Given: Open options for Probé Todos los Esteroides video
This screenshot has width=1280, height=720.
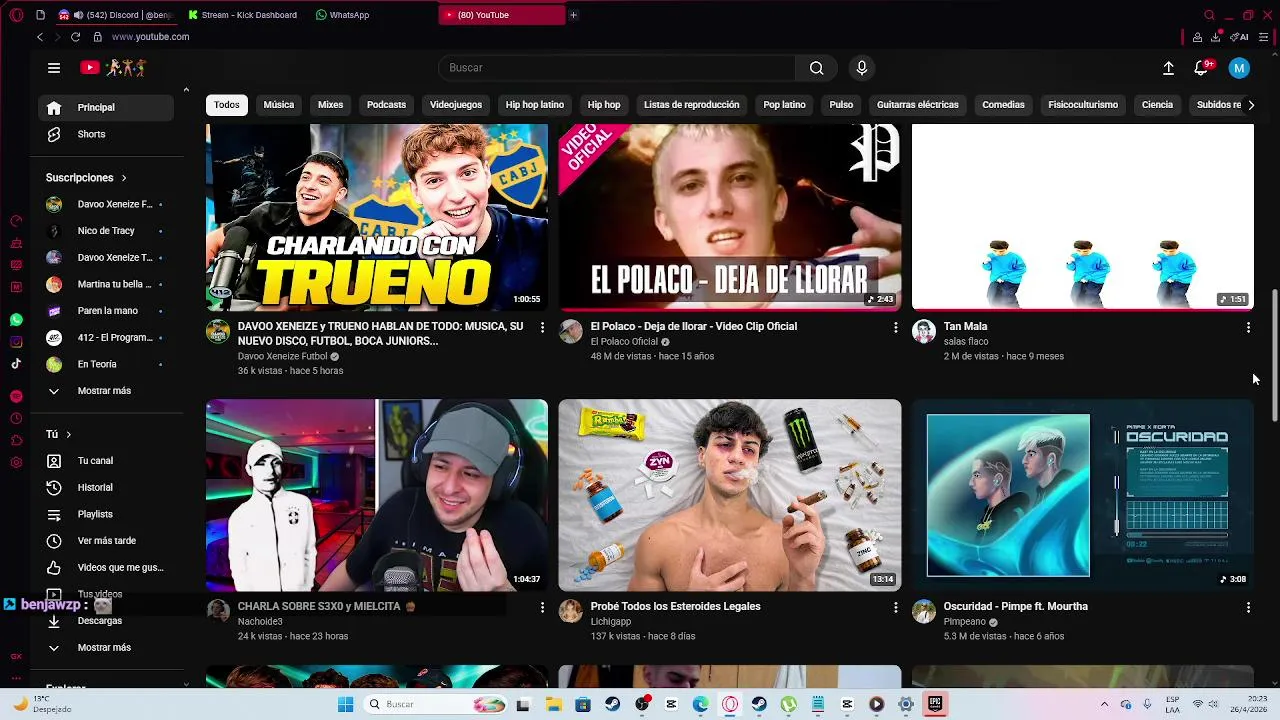Looking at the screenshot, I should coord(895,607).
